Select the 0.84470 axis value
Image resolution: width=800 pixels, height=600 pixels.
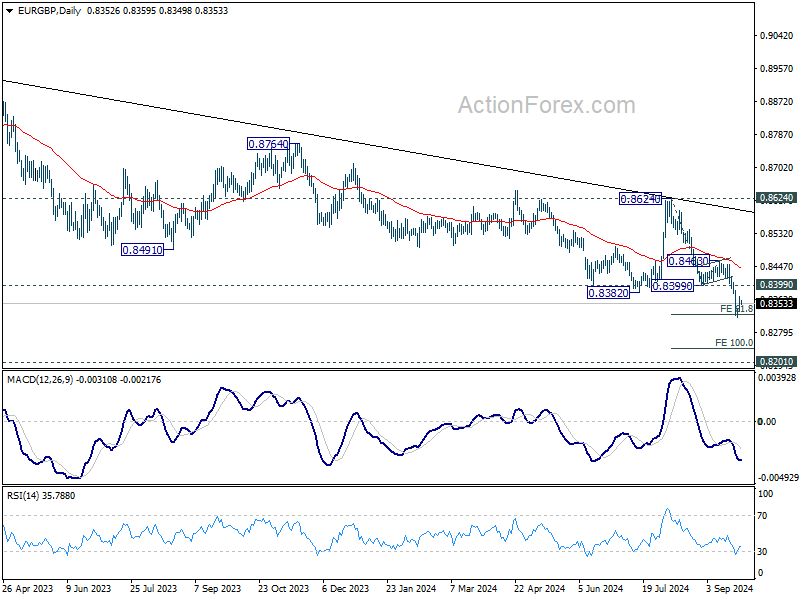[777, 266]
